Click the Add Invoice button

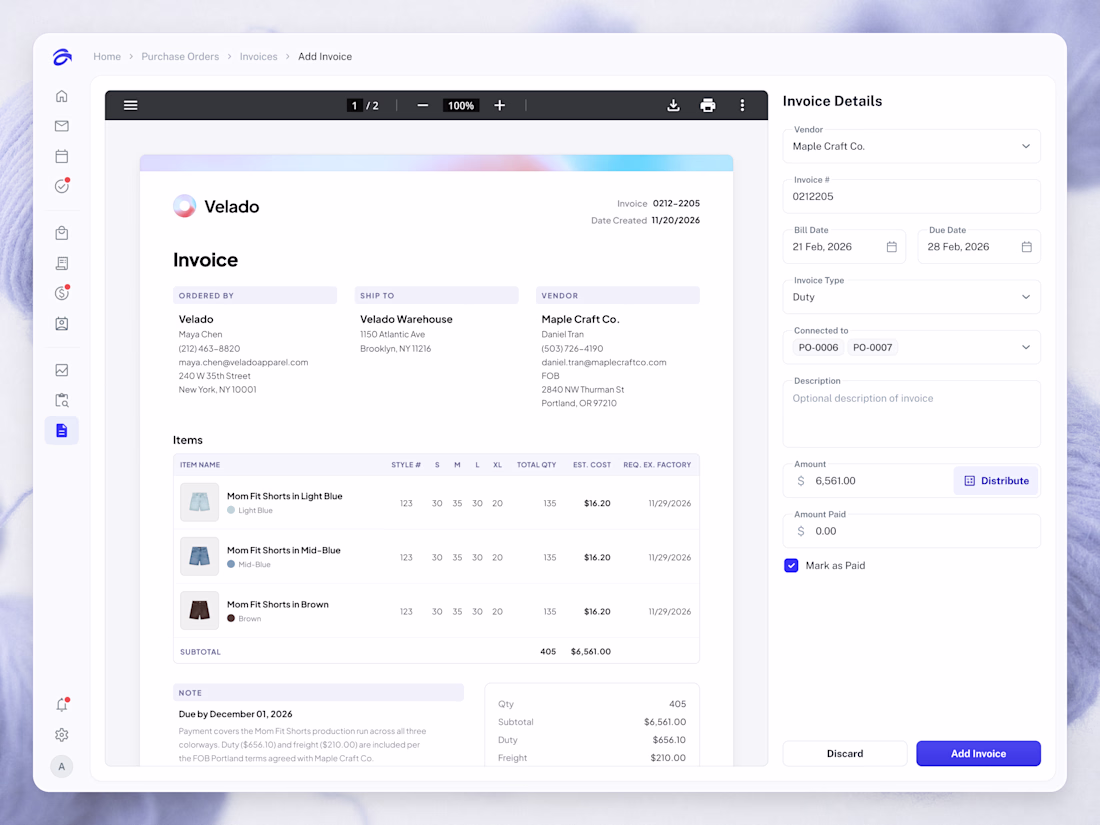pos(978,753)
